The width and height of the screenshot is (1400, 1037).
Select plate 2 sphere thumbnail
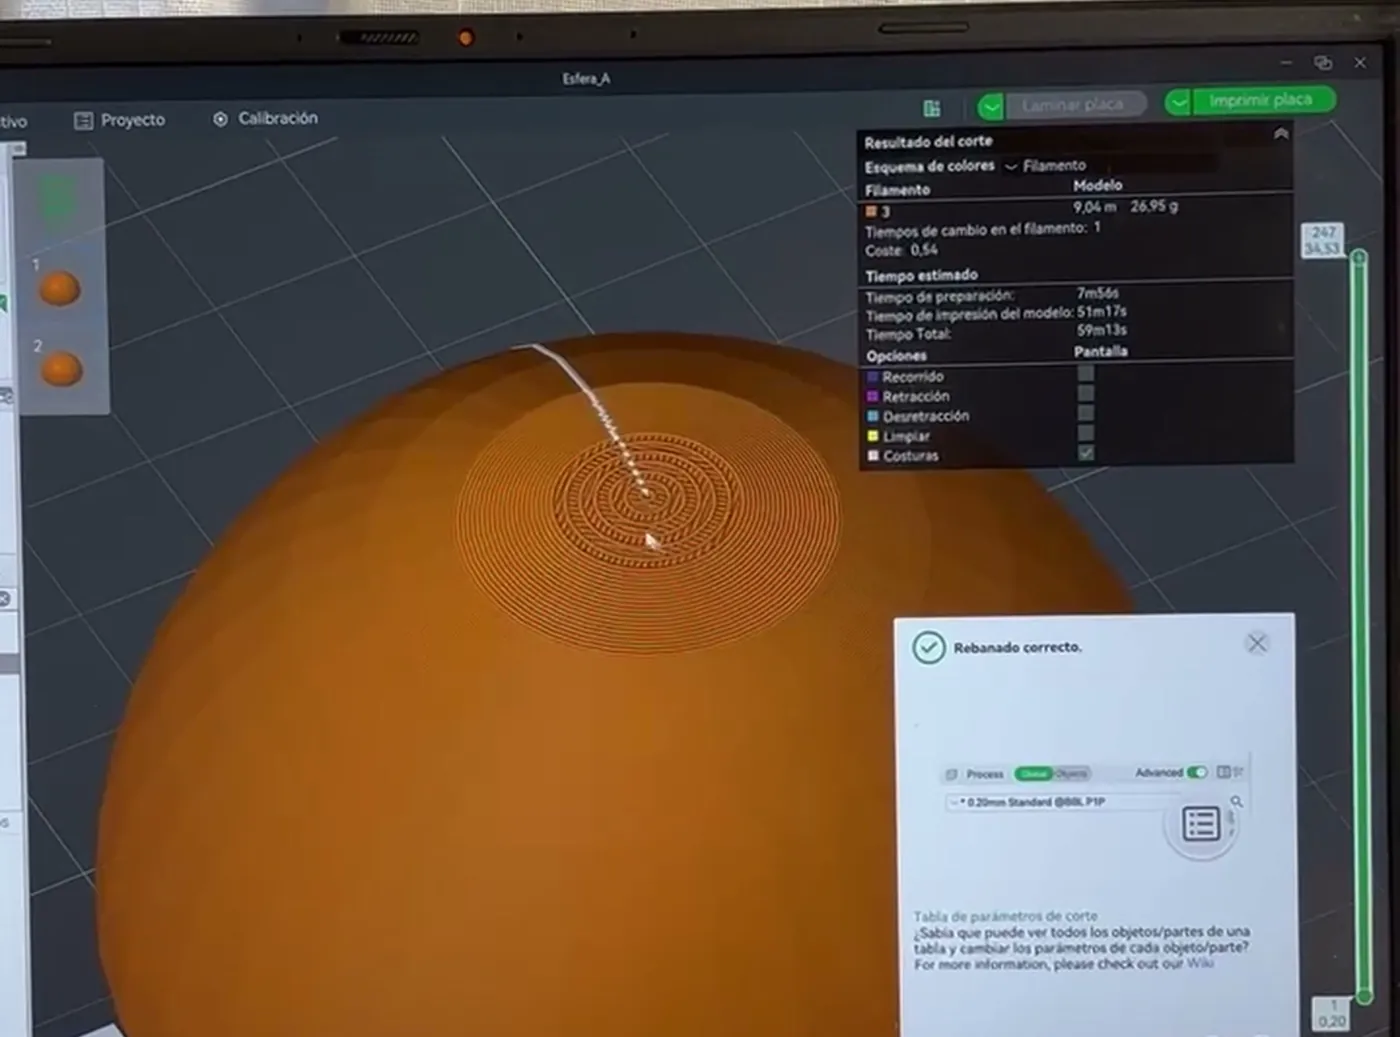tap(60, 369)
